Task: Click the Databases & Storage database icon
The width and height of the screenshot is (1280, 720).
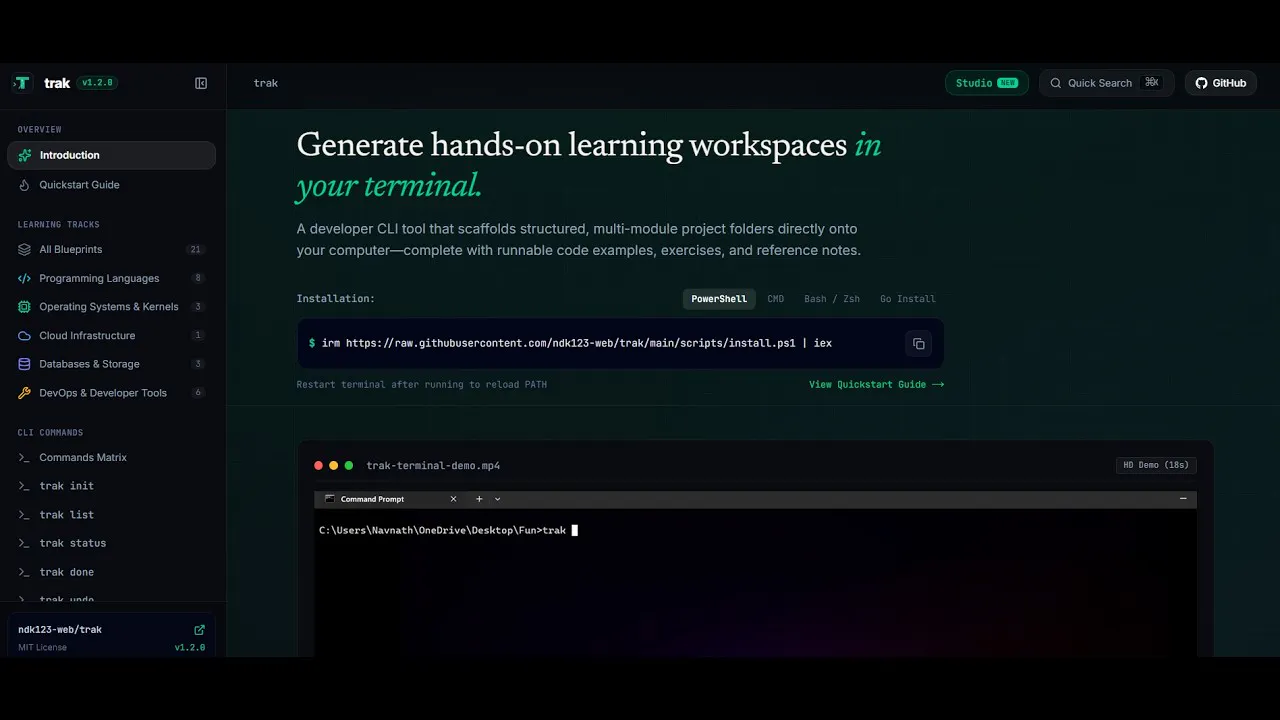Action: pos(25,364)
